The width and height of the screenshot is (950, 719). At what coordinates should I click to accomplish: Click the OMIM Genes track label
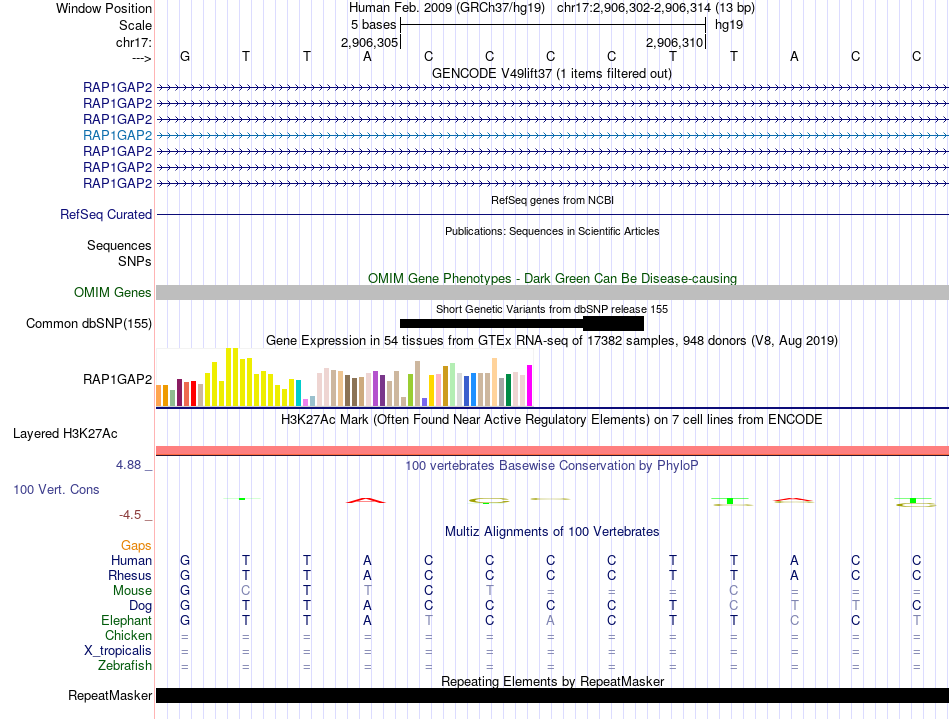(113, 293)
